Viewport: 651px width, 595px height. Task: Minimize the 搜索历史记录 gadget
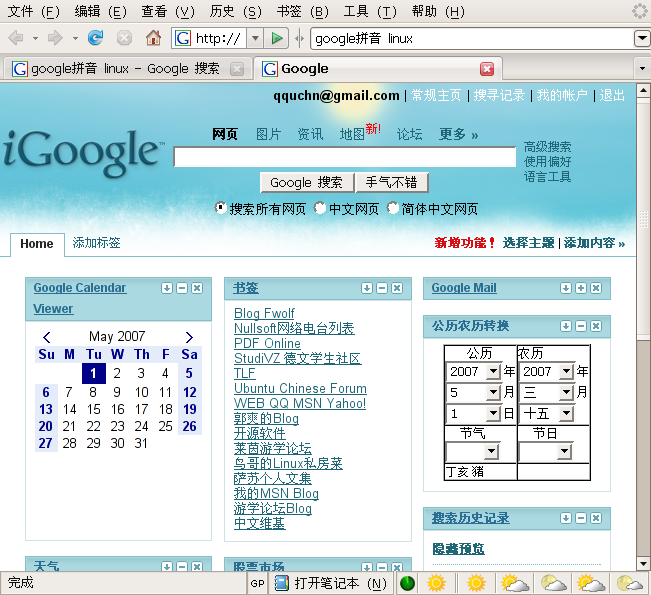coord(581,518)
